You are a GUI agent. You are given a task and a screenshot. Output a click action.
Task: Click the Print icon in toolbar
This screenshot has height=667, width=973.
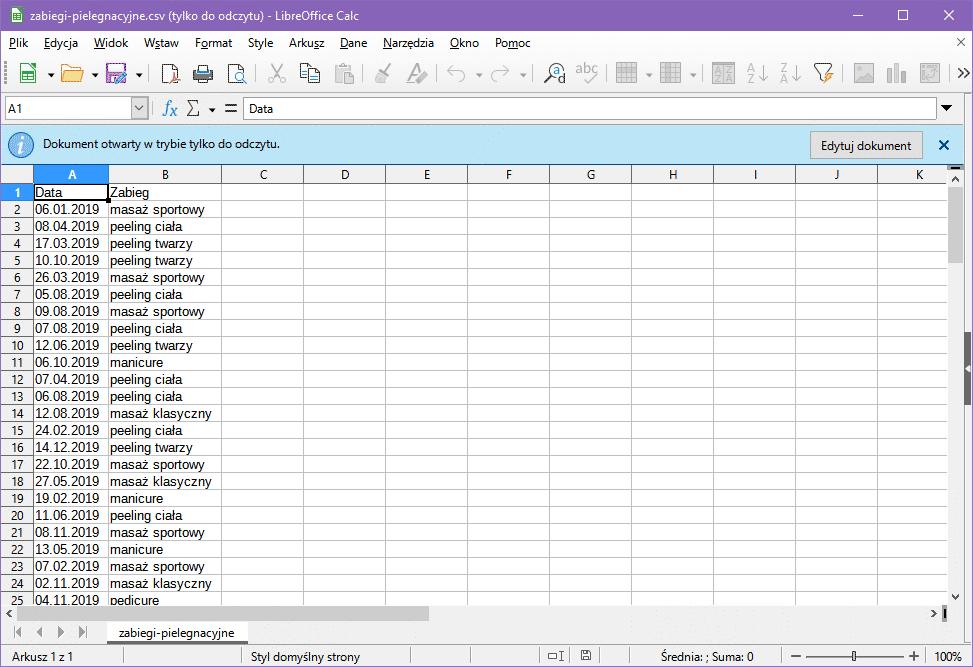click(203, 73)
